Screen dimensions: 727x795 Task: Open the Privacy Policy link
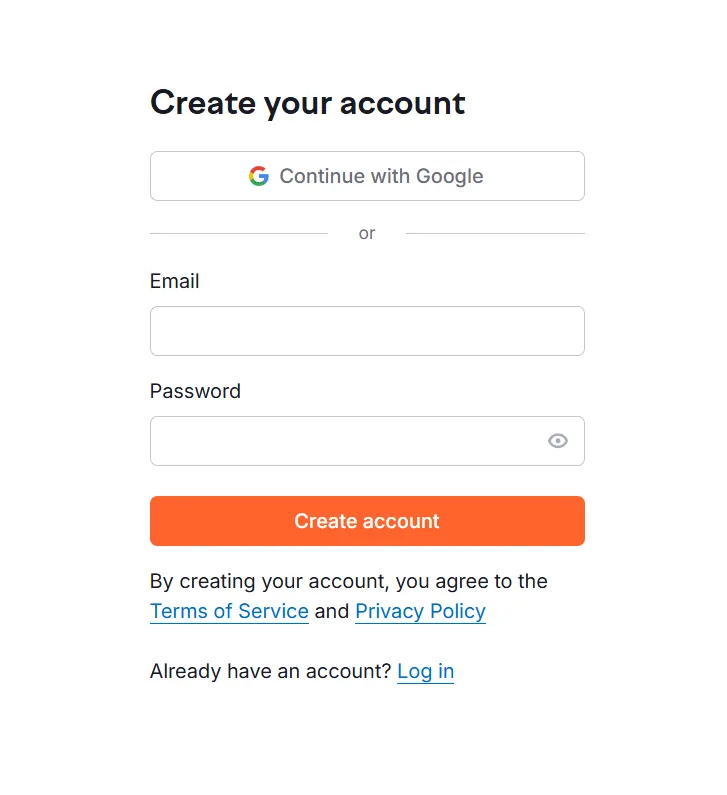[x=420, y=611]
